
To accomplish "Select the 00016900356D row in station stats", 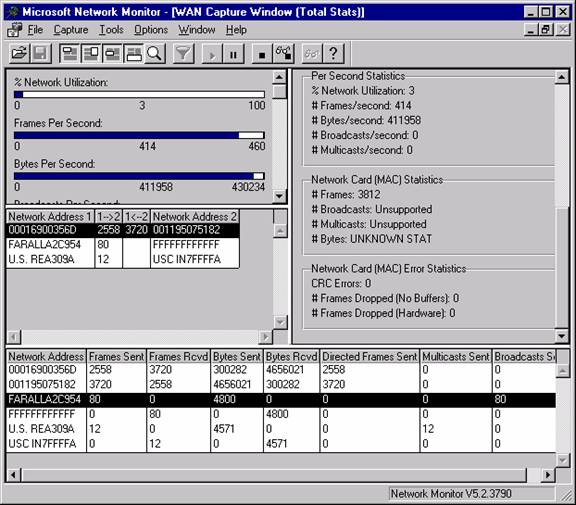I will coord(281,369).
